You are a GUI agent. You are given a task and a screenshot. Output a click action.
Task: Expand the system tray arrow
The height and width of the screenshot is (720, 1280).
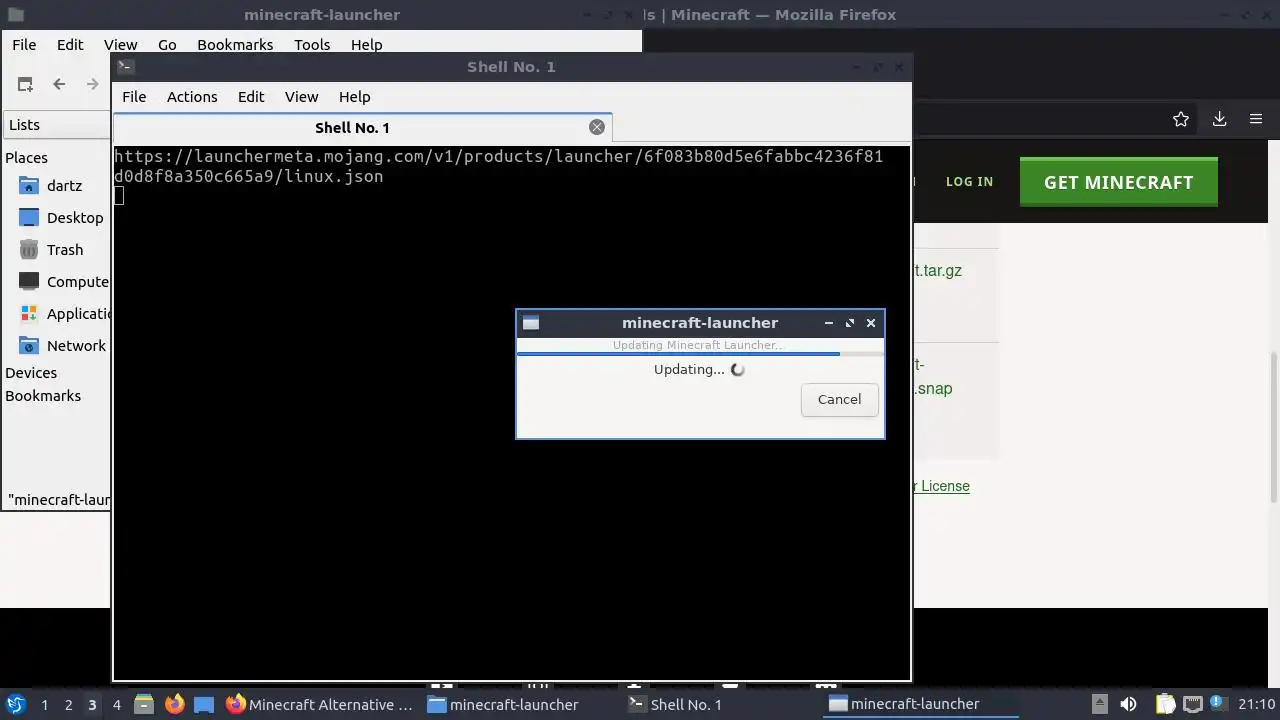pyautogui.click(x=1099, y=704)
